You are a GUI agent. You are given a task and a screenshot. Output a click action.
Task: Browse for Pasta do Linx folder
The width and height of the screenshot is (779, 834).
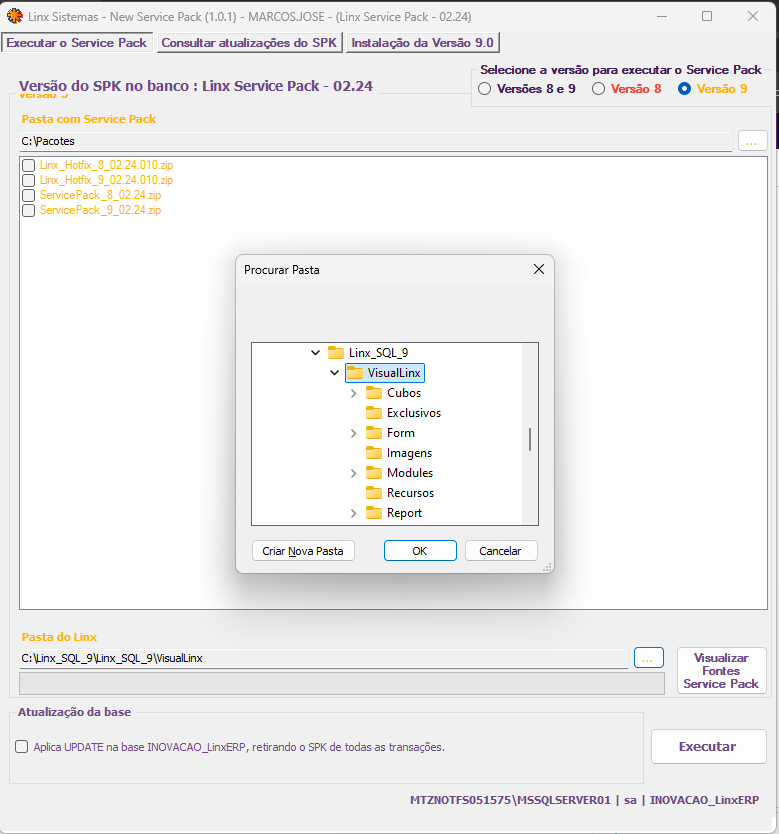point(648,657)
